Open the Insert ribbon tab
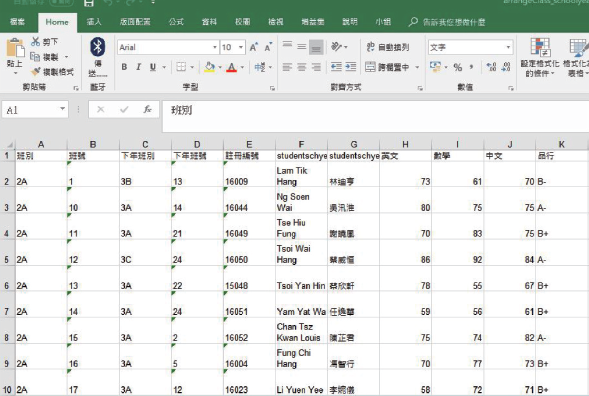This screenshot has width=589, height=396. pyautogui.click(x=94, y=22)
